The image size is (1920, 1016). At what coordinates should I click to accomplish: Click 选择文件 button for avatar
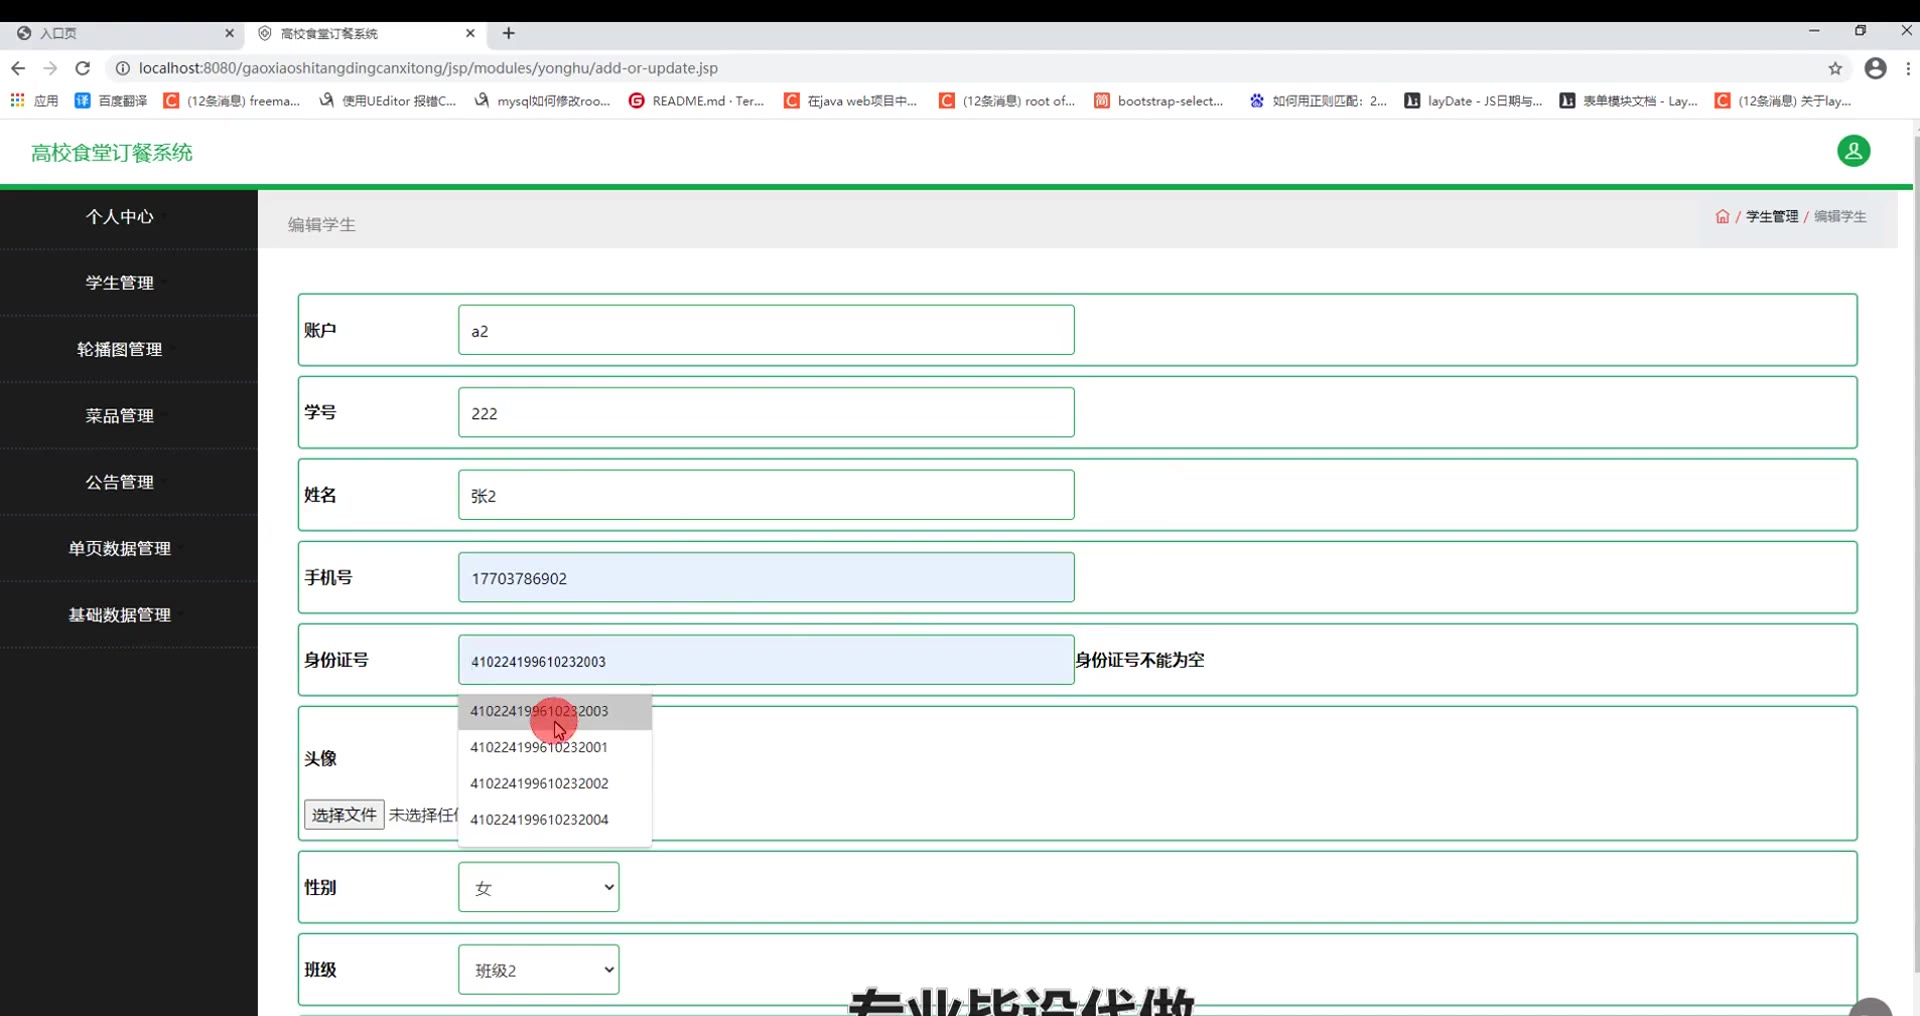(344, 815)
